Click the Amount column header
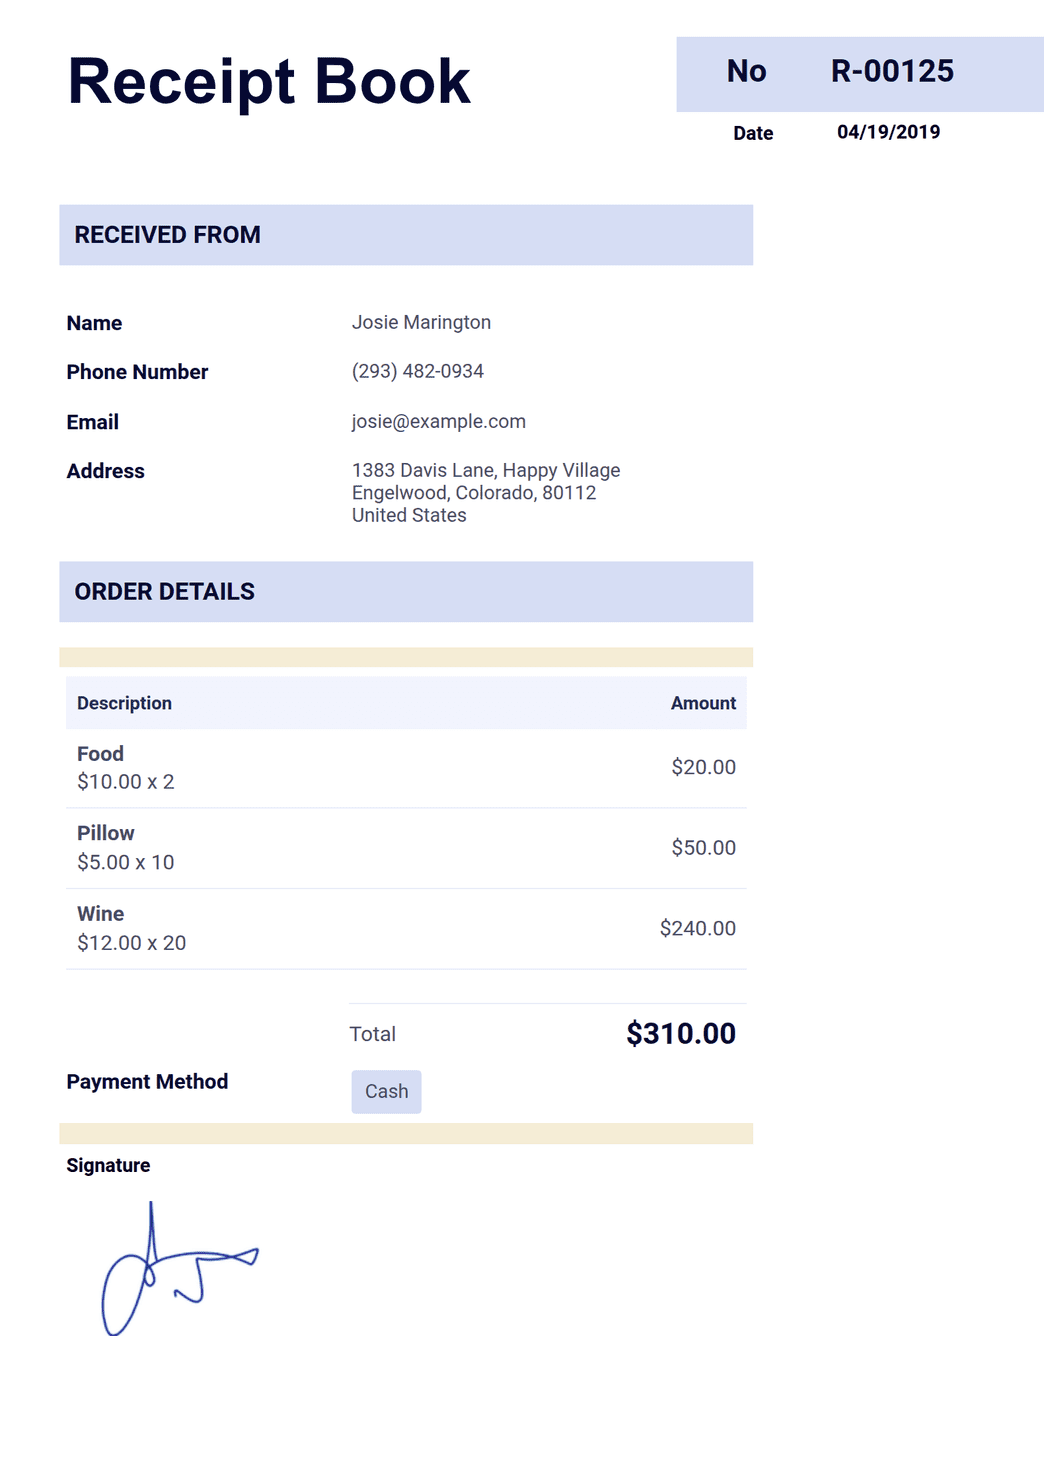The height and width of the screenshot is (1477, 1044). coord(703,703)
